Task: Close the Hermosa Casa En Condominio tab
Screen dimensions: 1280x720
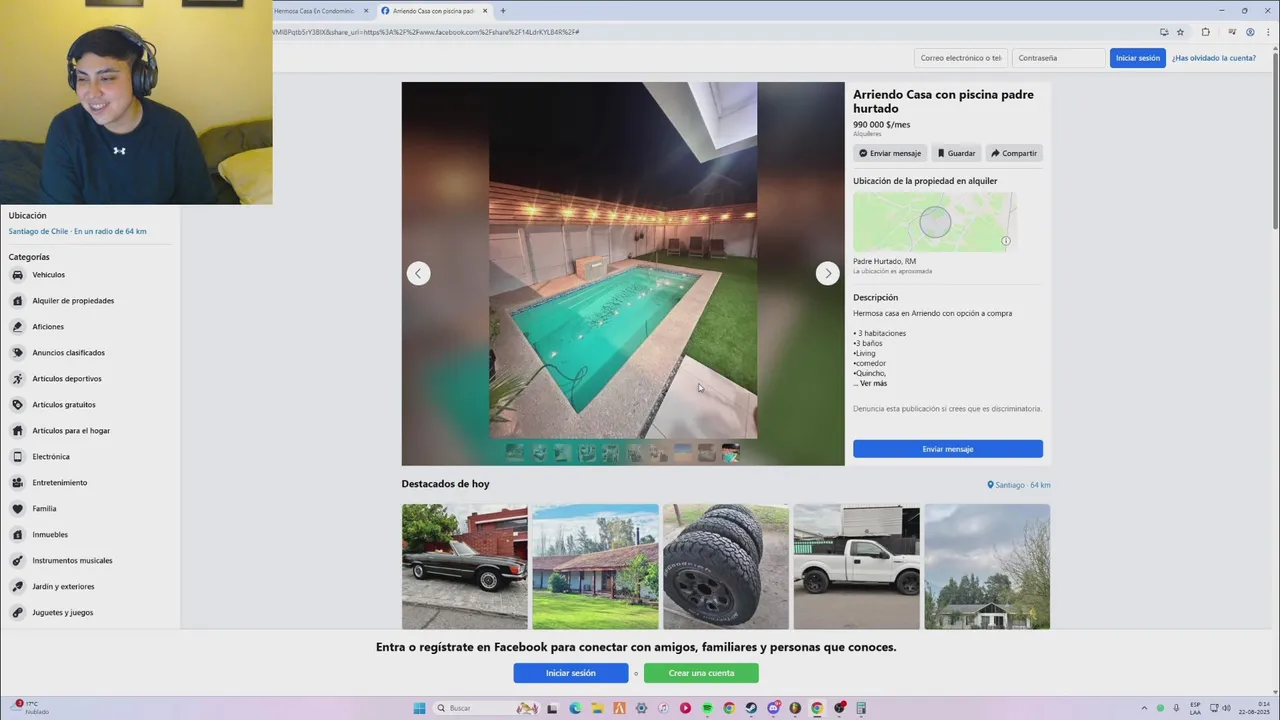Action: [x=366, y=11]
